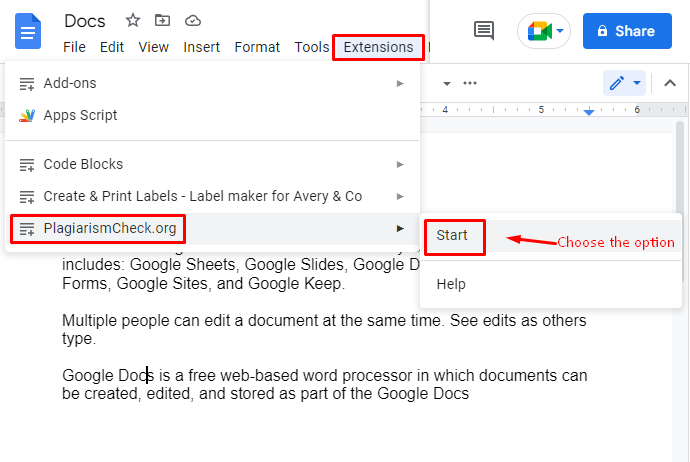Viewport: 690px width, 462px height.
Task: Expand the Create & Print Labels arrow
Action: [400, 196]
